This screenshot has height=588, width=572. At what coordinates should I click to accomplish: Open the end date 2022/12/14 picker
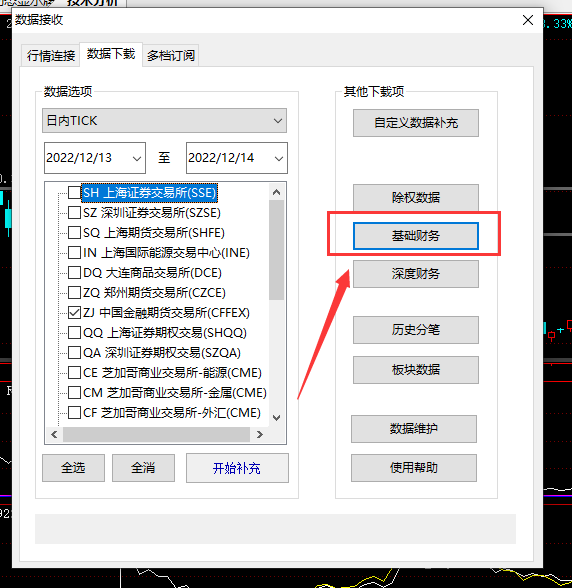(x=237, y=158)
